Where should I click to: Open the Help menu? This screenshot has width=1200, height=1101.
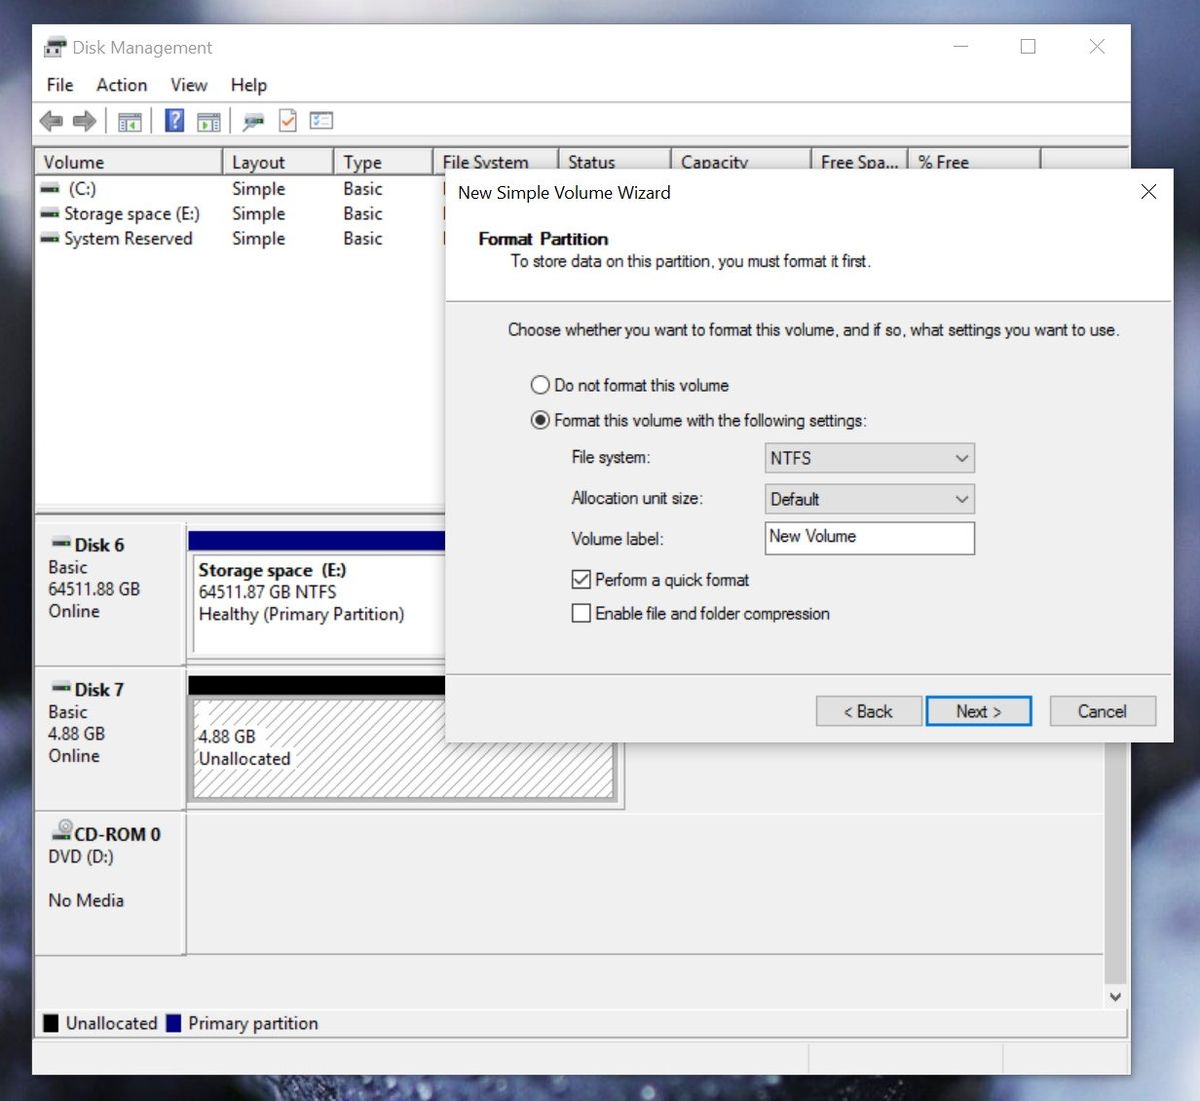249,85
